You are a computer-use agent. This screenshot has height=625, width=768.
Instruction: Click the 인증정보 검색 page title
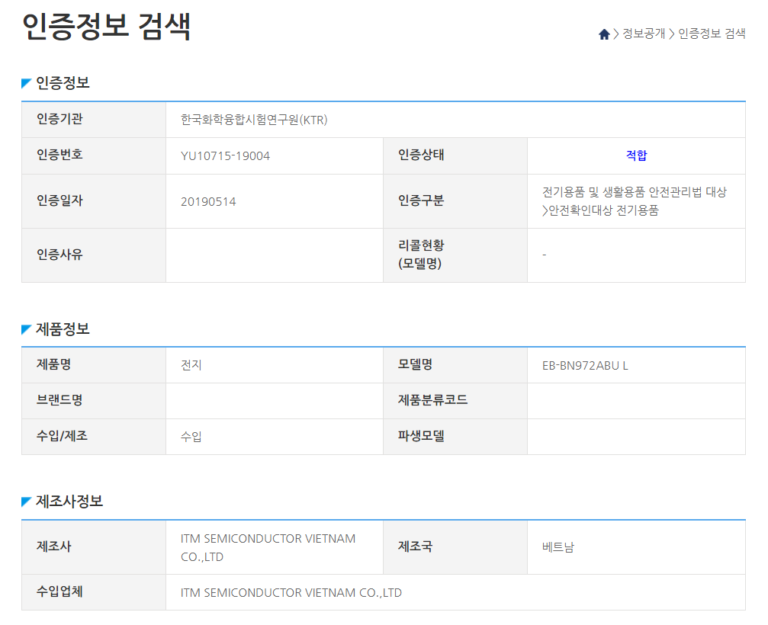106,26
